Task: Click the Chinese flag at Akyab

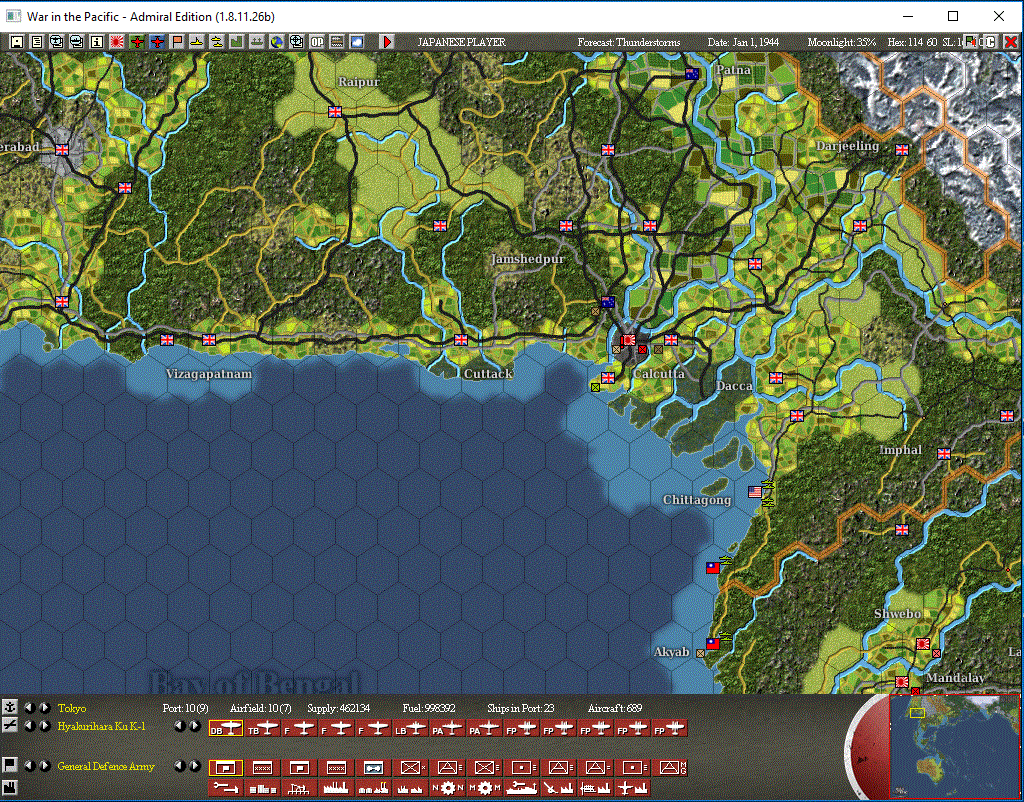Action: point(712,644)
